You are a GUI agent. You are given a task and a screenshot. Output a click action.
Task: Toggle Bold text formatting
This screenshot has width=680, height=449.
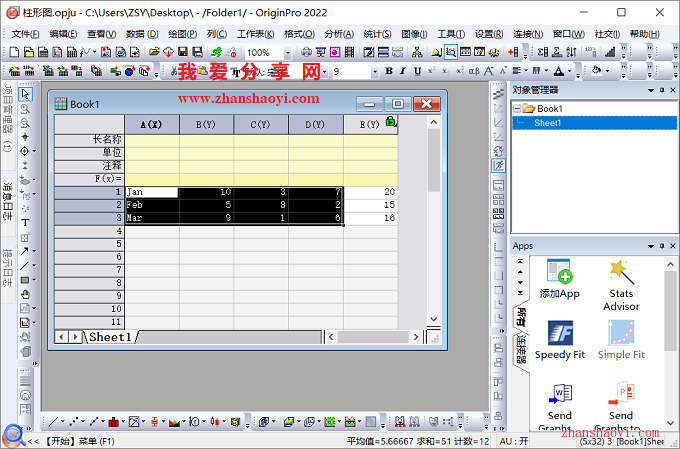(x=389, y=71)
